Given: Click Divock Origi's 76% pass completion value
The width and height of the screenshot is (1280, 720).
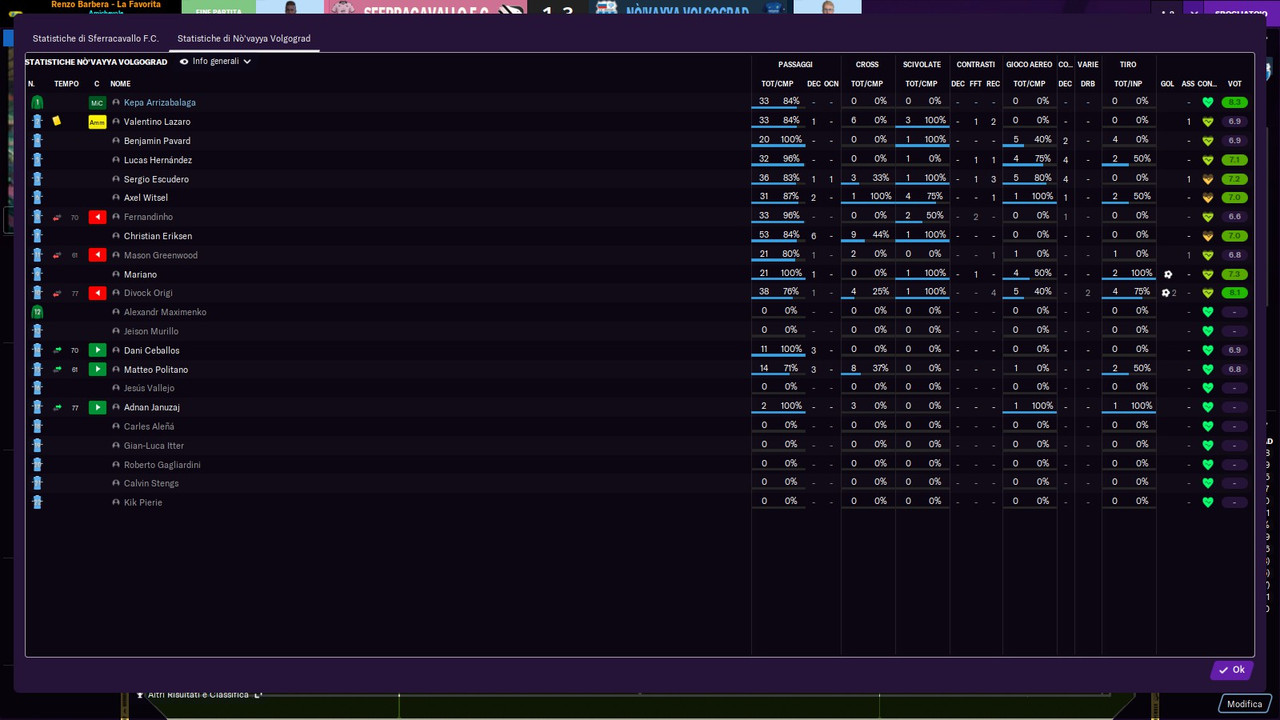Looking at the screenshot, I should pyautogui.click(x=790, y=293).
